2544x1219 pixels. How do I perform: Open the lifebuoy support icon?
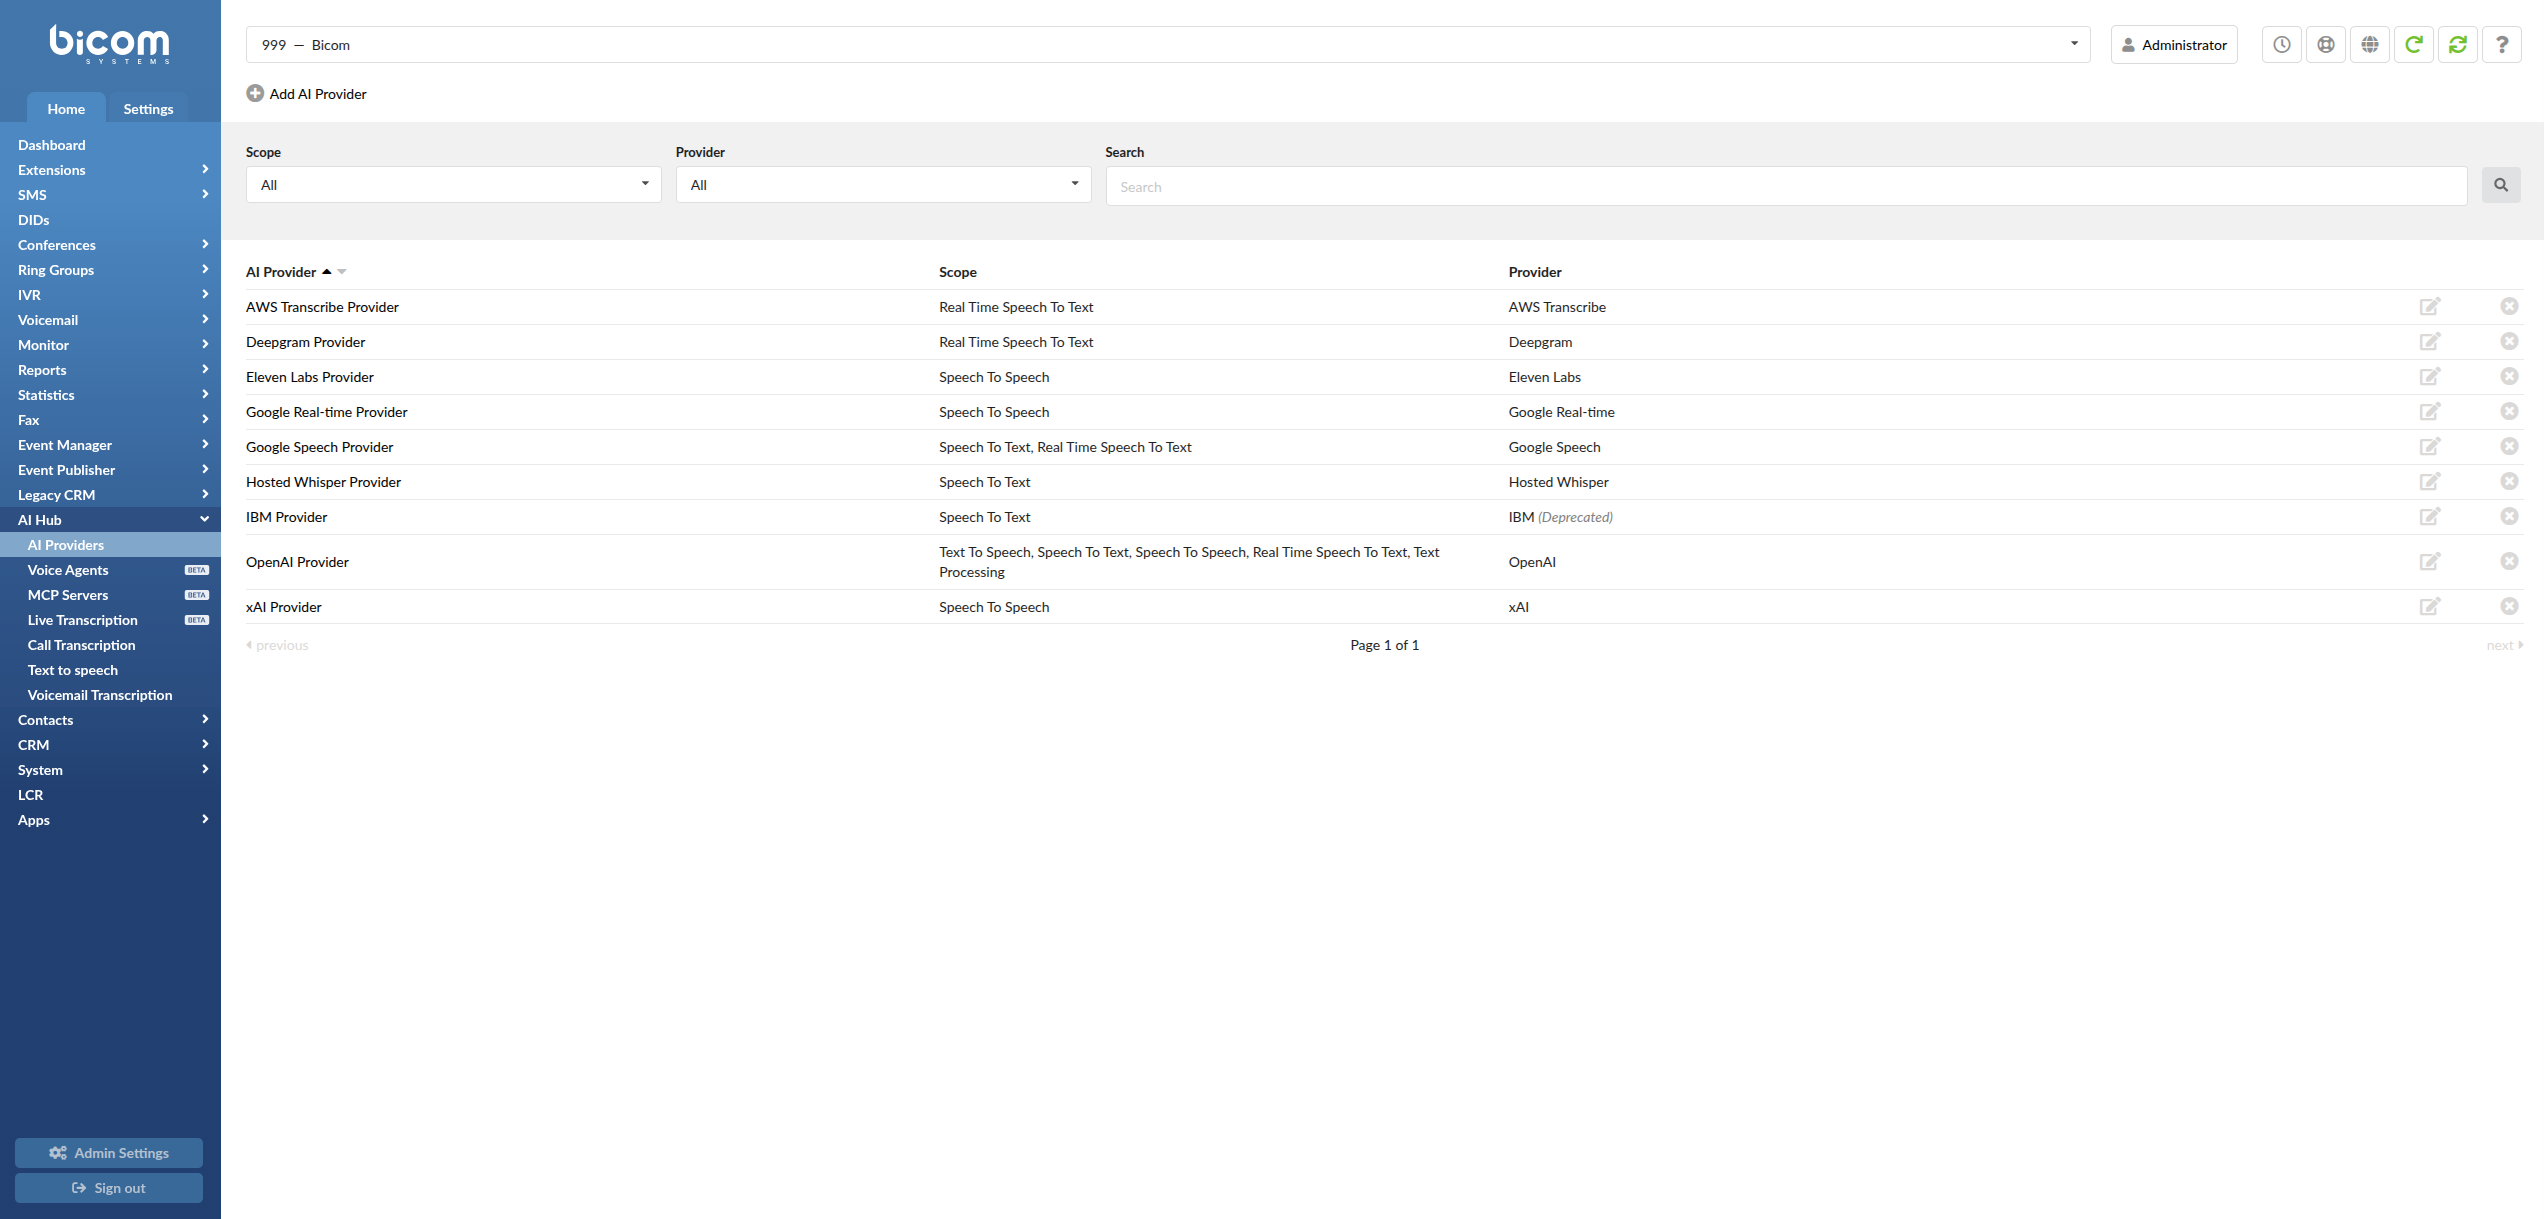(2325, 45)
